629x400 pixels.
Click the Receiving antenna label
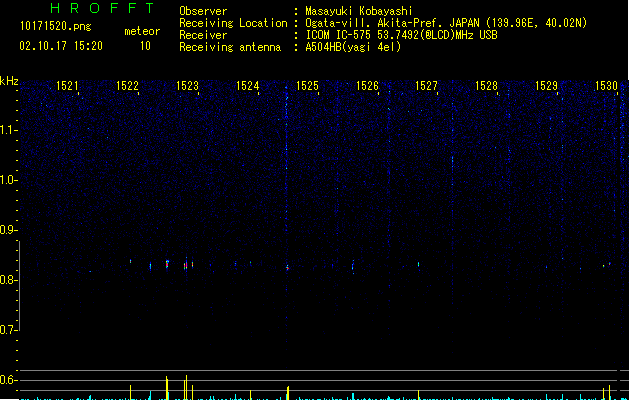(x=230, y=47)
